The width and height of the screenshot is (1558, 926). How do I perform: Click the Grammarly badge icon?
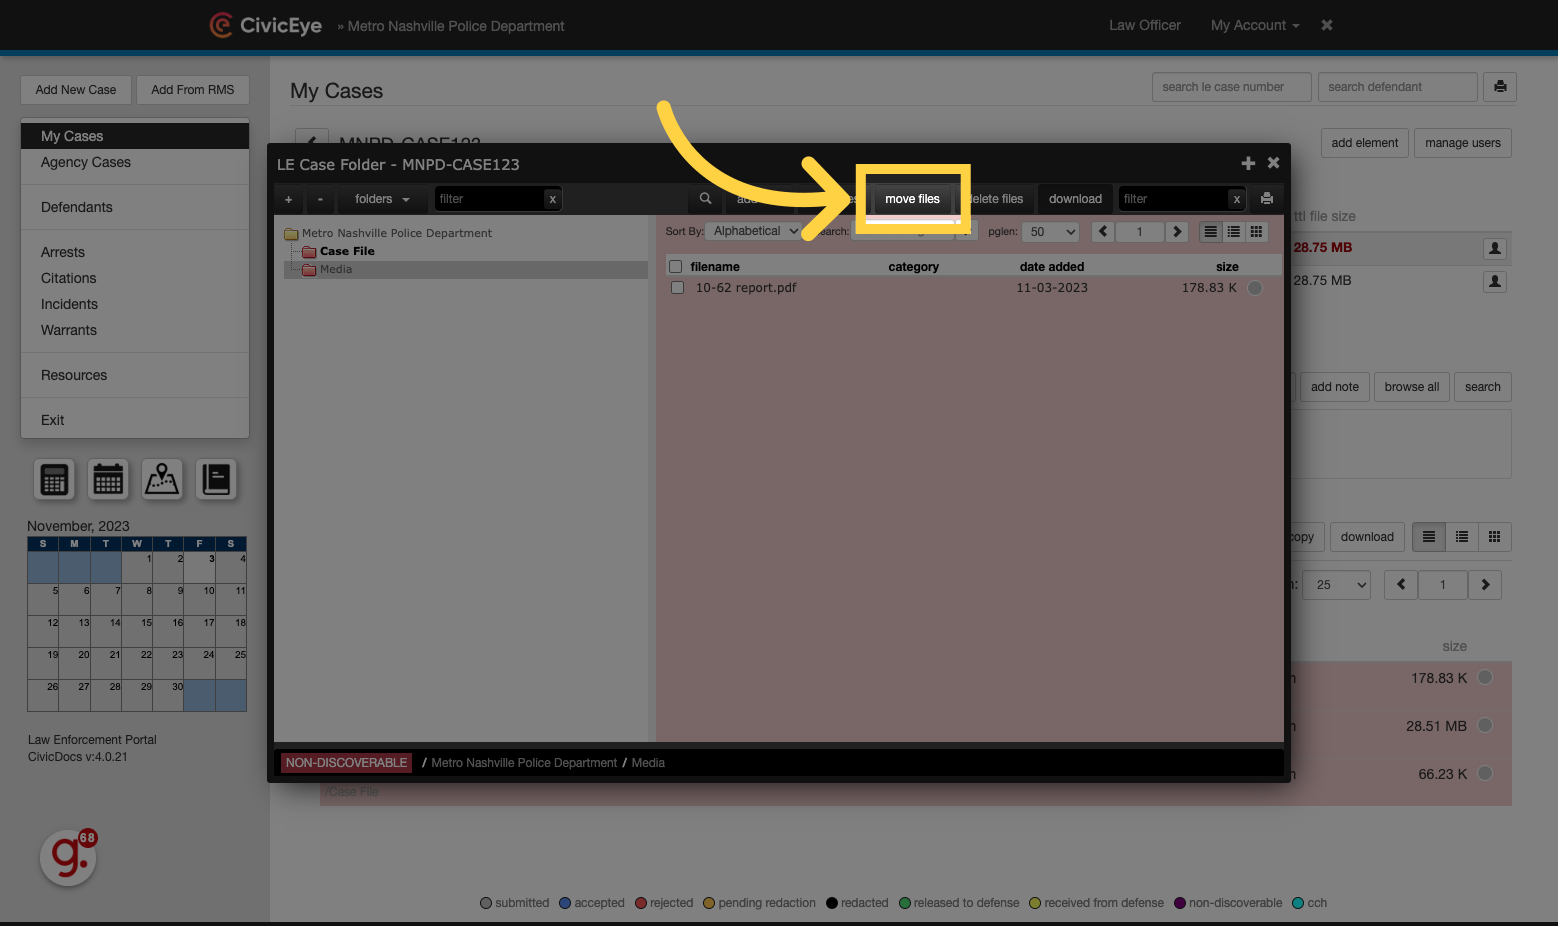(68, 858)
